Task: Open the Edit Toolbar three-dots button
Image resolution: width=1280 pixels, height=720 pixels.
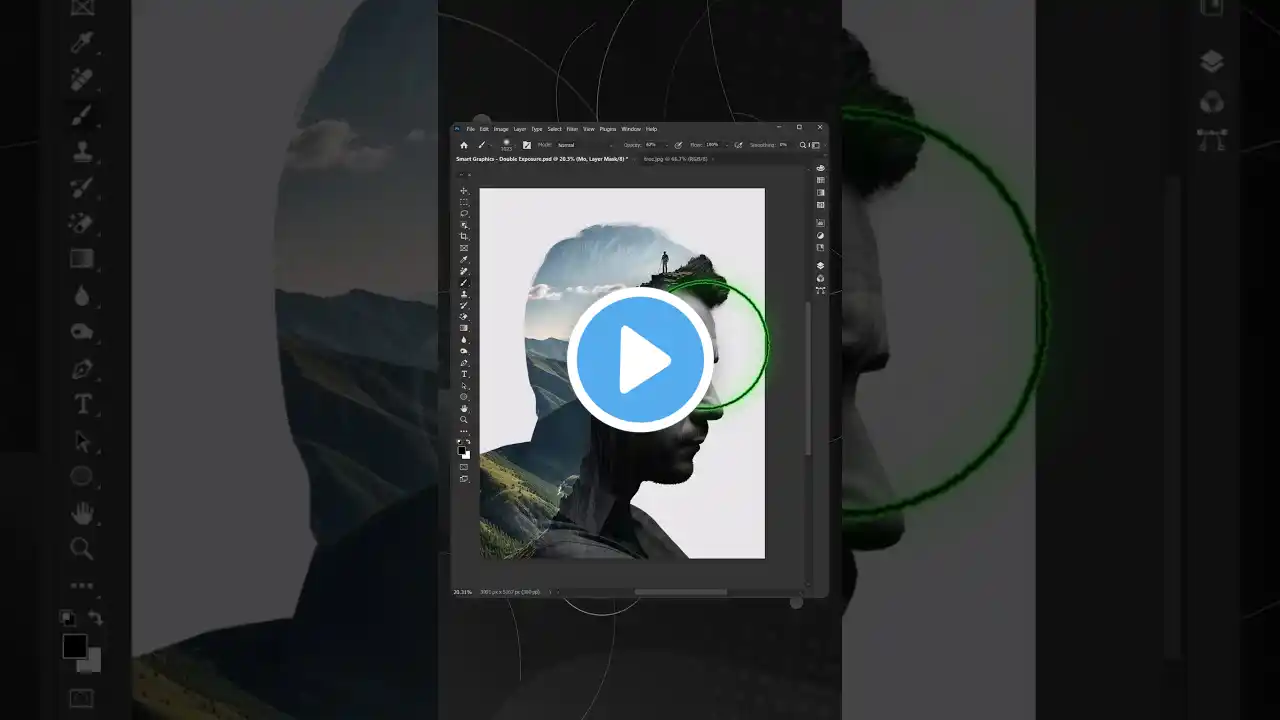Action: [x=464, y=431]
